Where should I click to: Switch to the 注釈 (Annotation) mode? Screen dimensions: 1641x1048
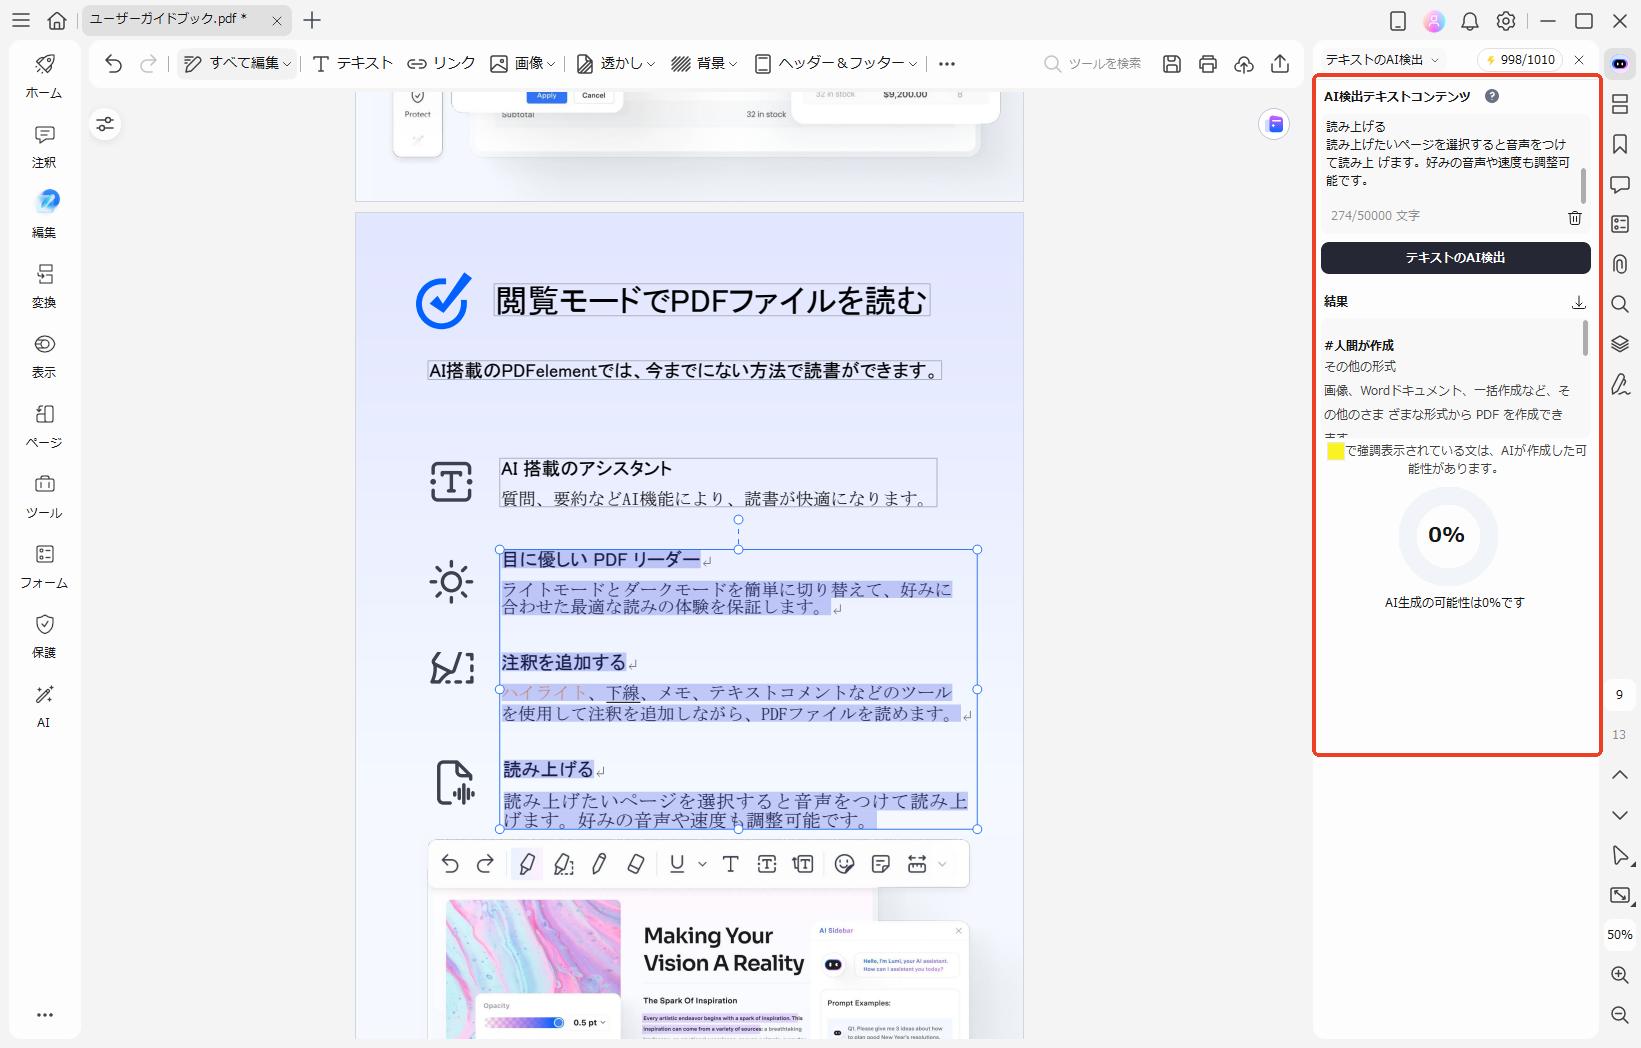point(44,145)
